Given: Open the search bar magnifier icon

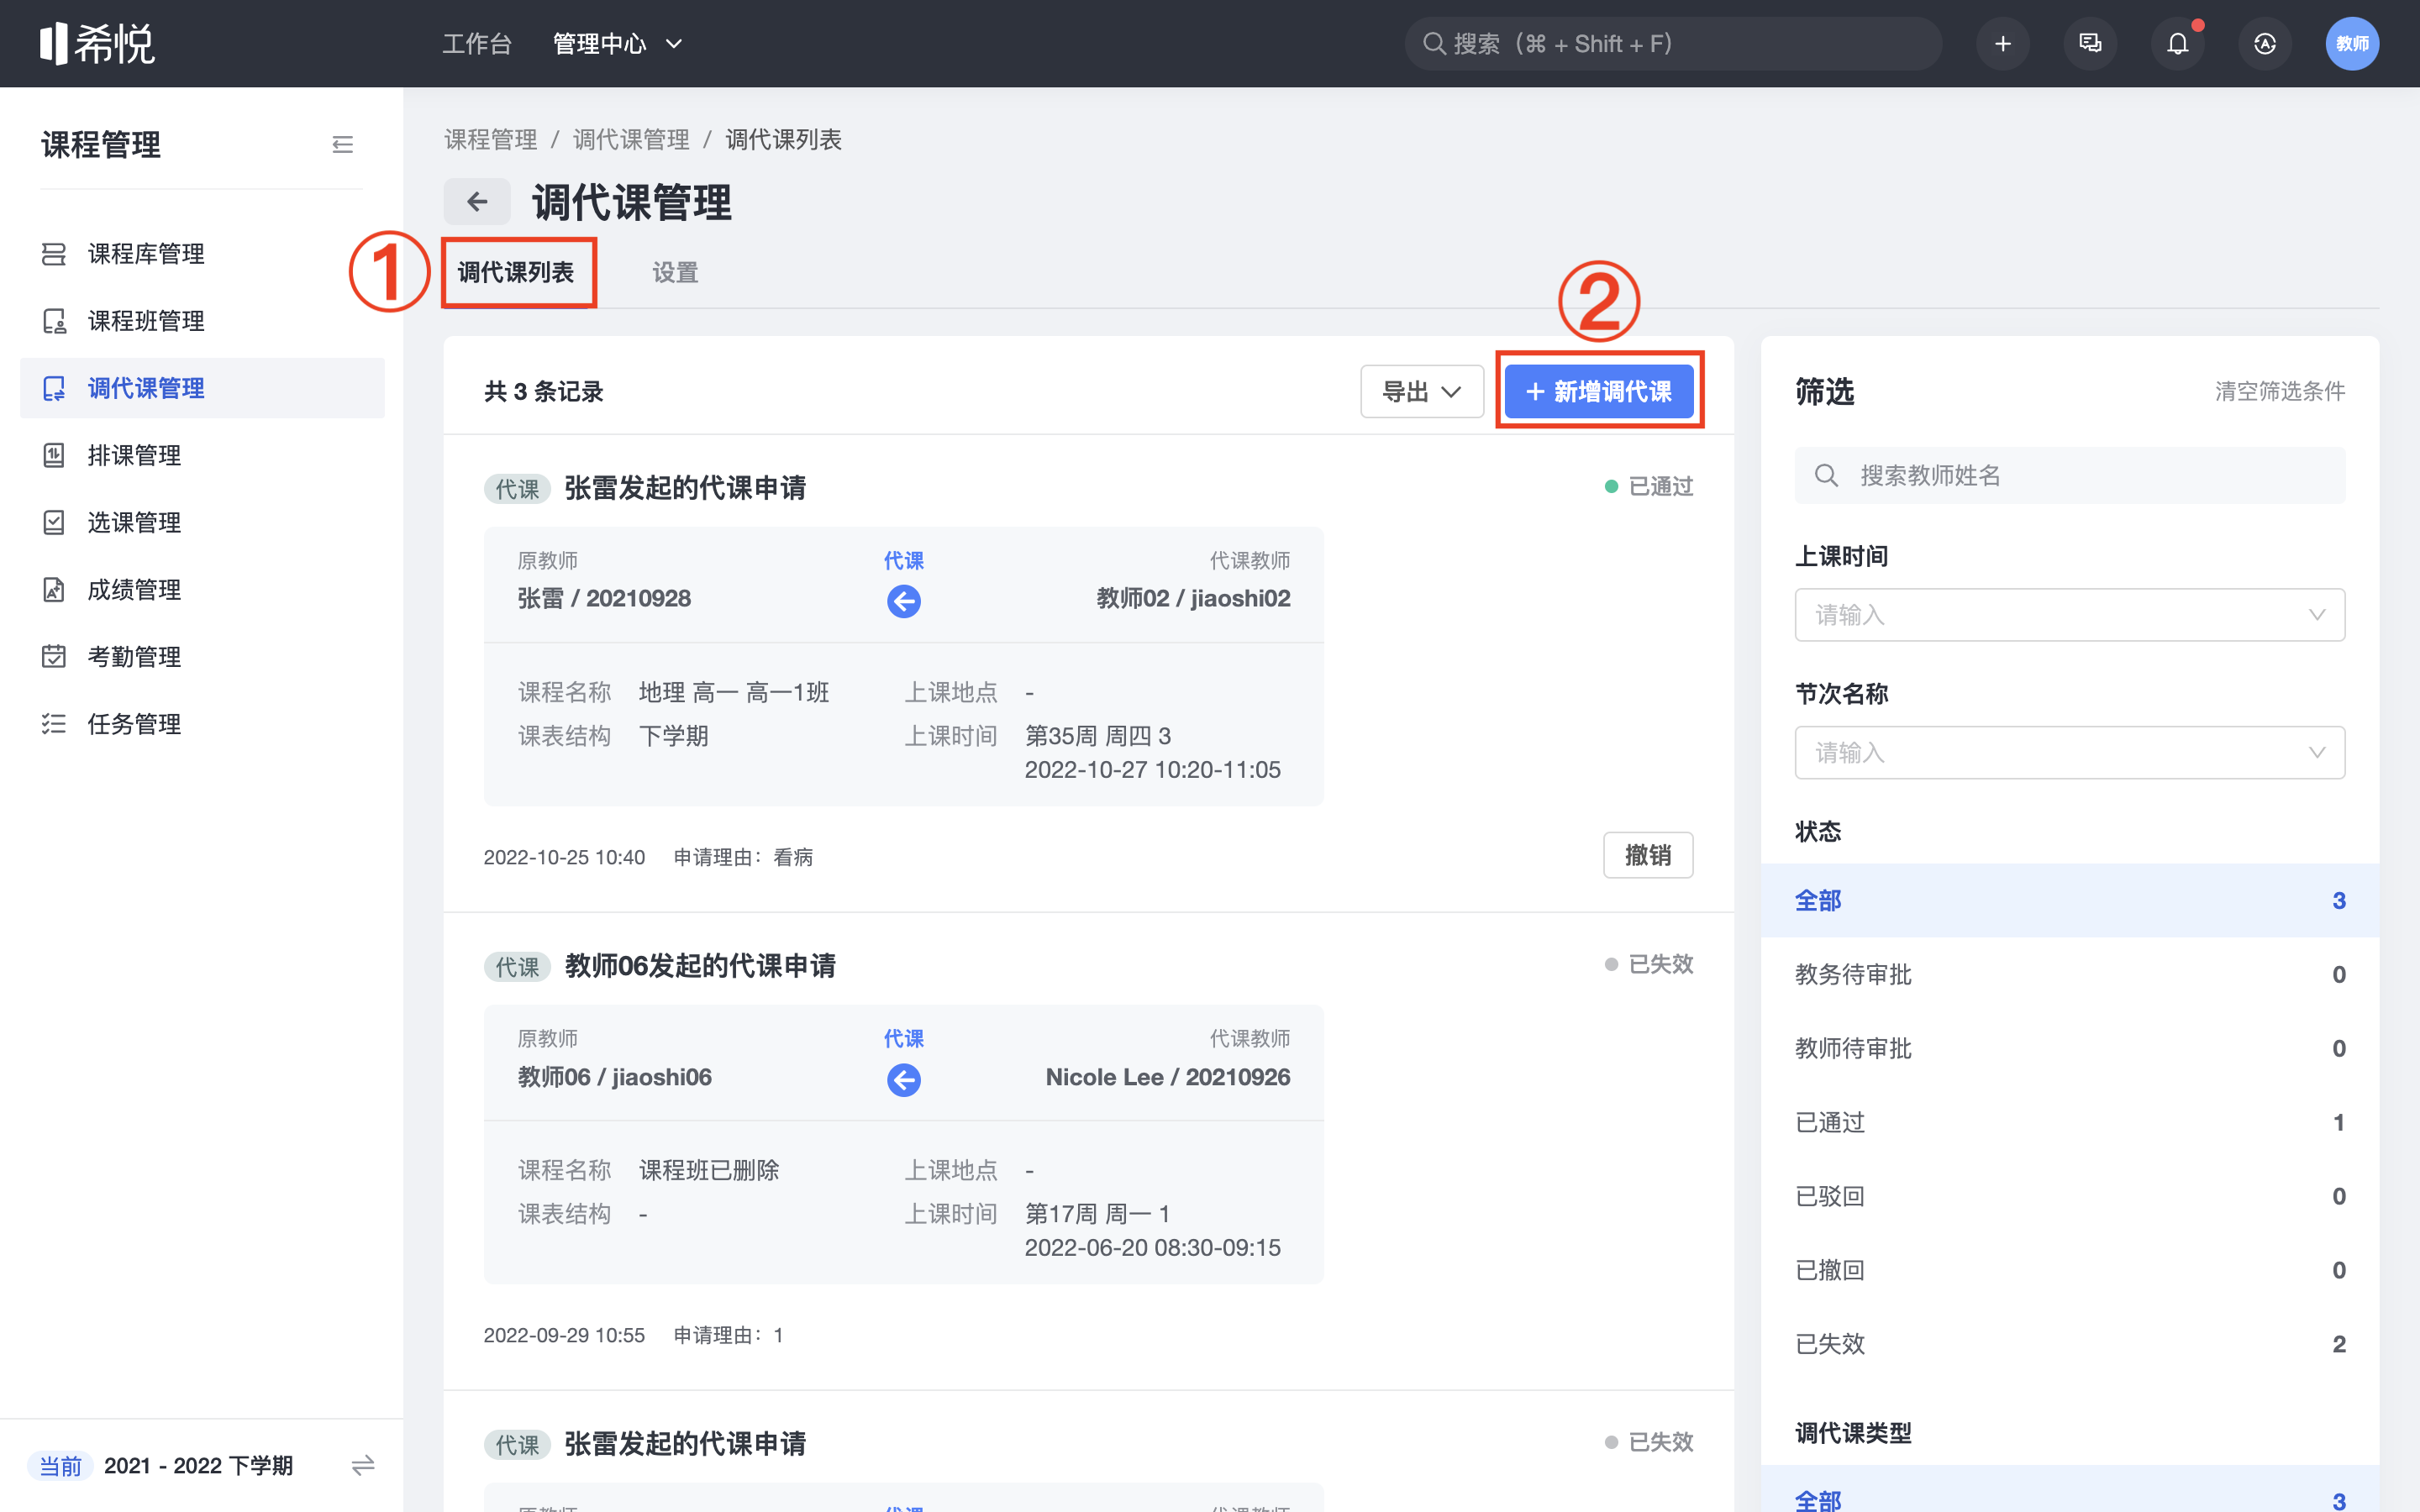Looking at the screenshot, I should (1433, 44).
